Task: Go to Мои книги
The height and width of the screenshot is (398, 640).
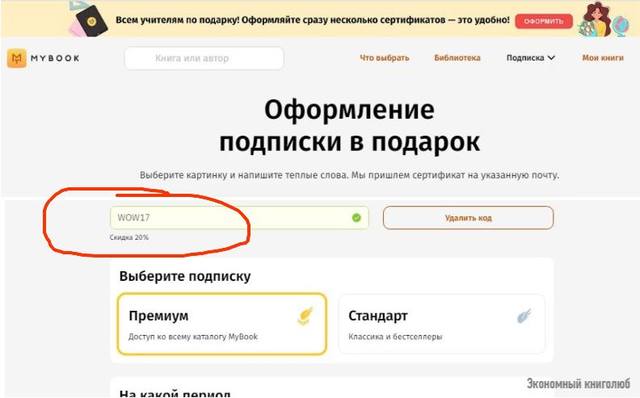Action: (603, 58)
